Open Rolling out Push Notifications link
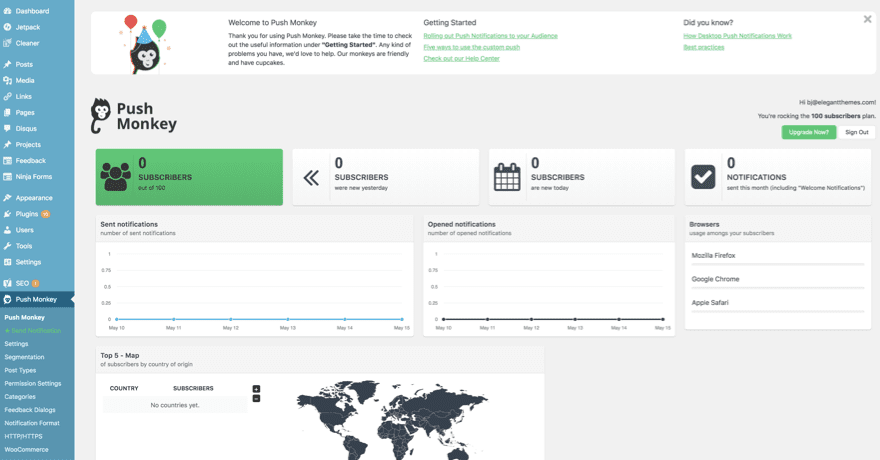 (490, 36)
